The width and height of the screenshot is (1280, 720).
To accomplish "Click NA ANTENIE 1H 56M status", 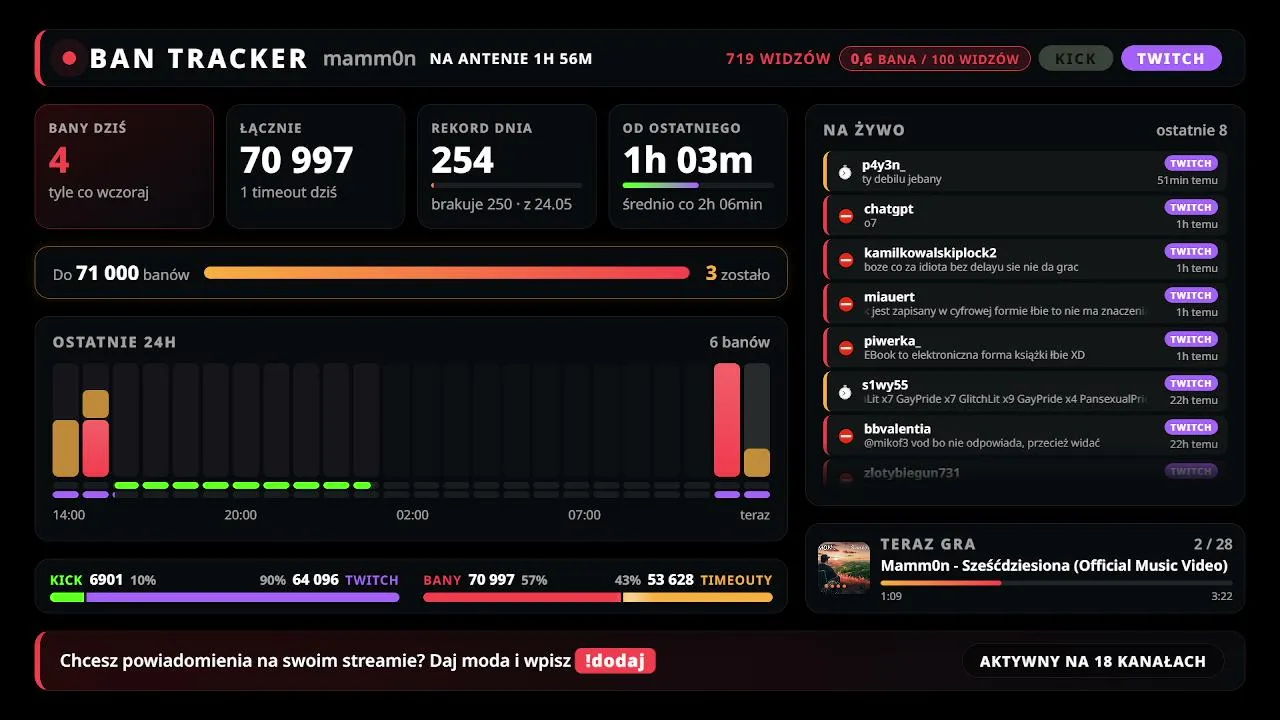I will [511, 59].
